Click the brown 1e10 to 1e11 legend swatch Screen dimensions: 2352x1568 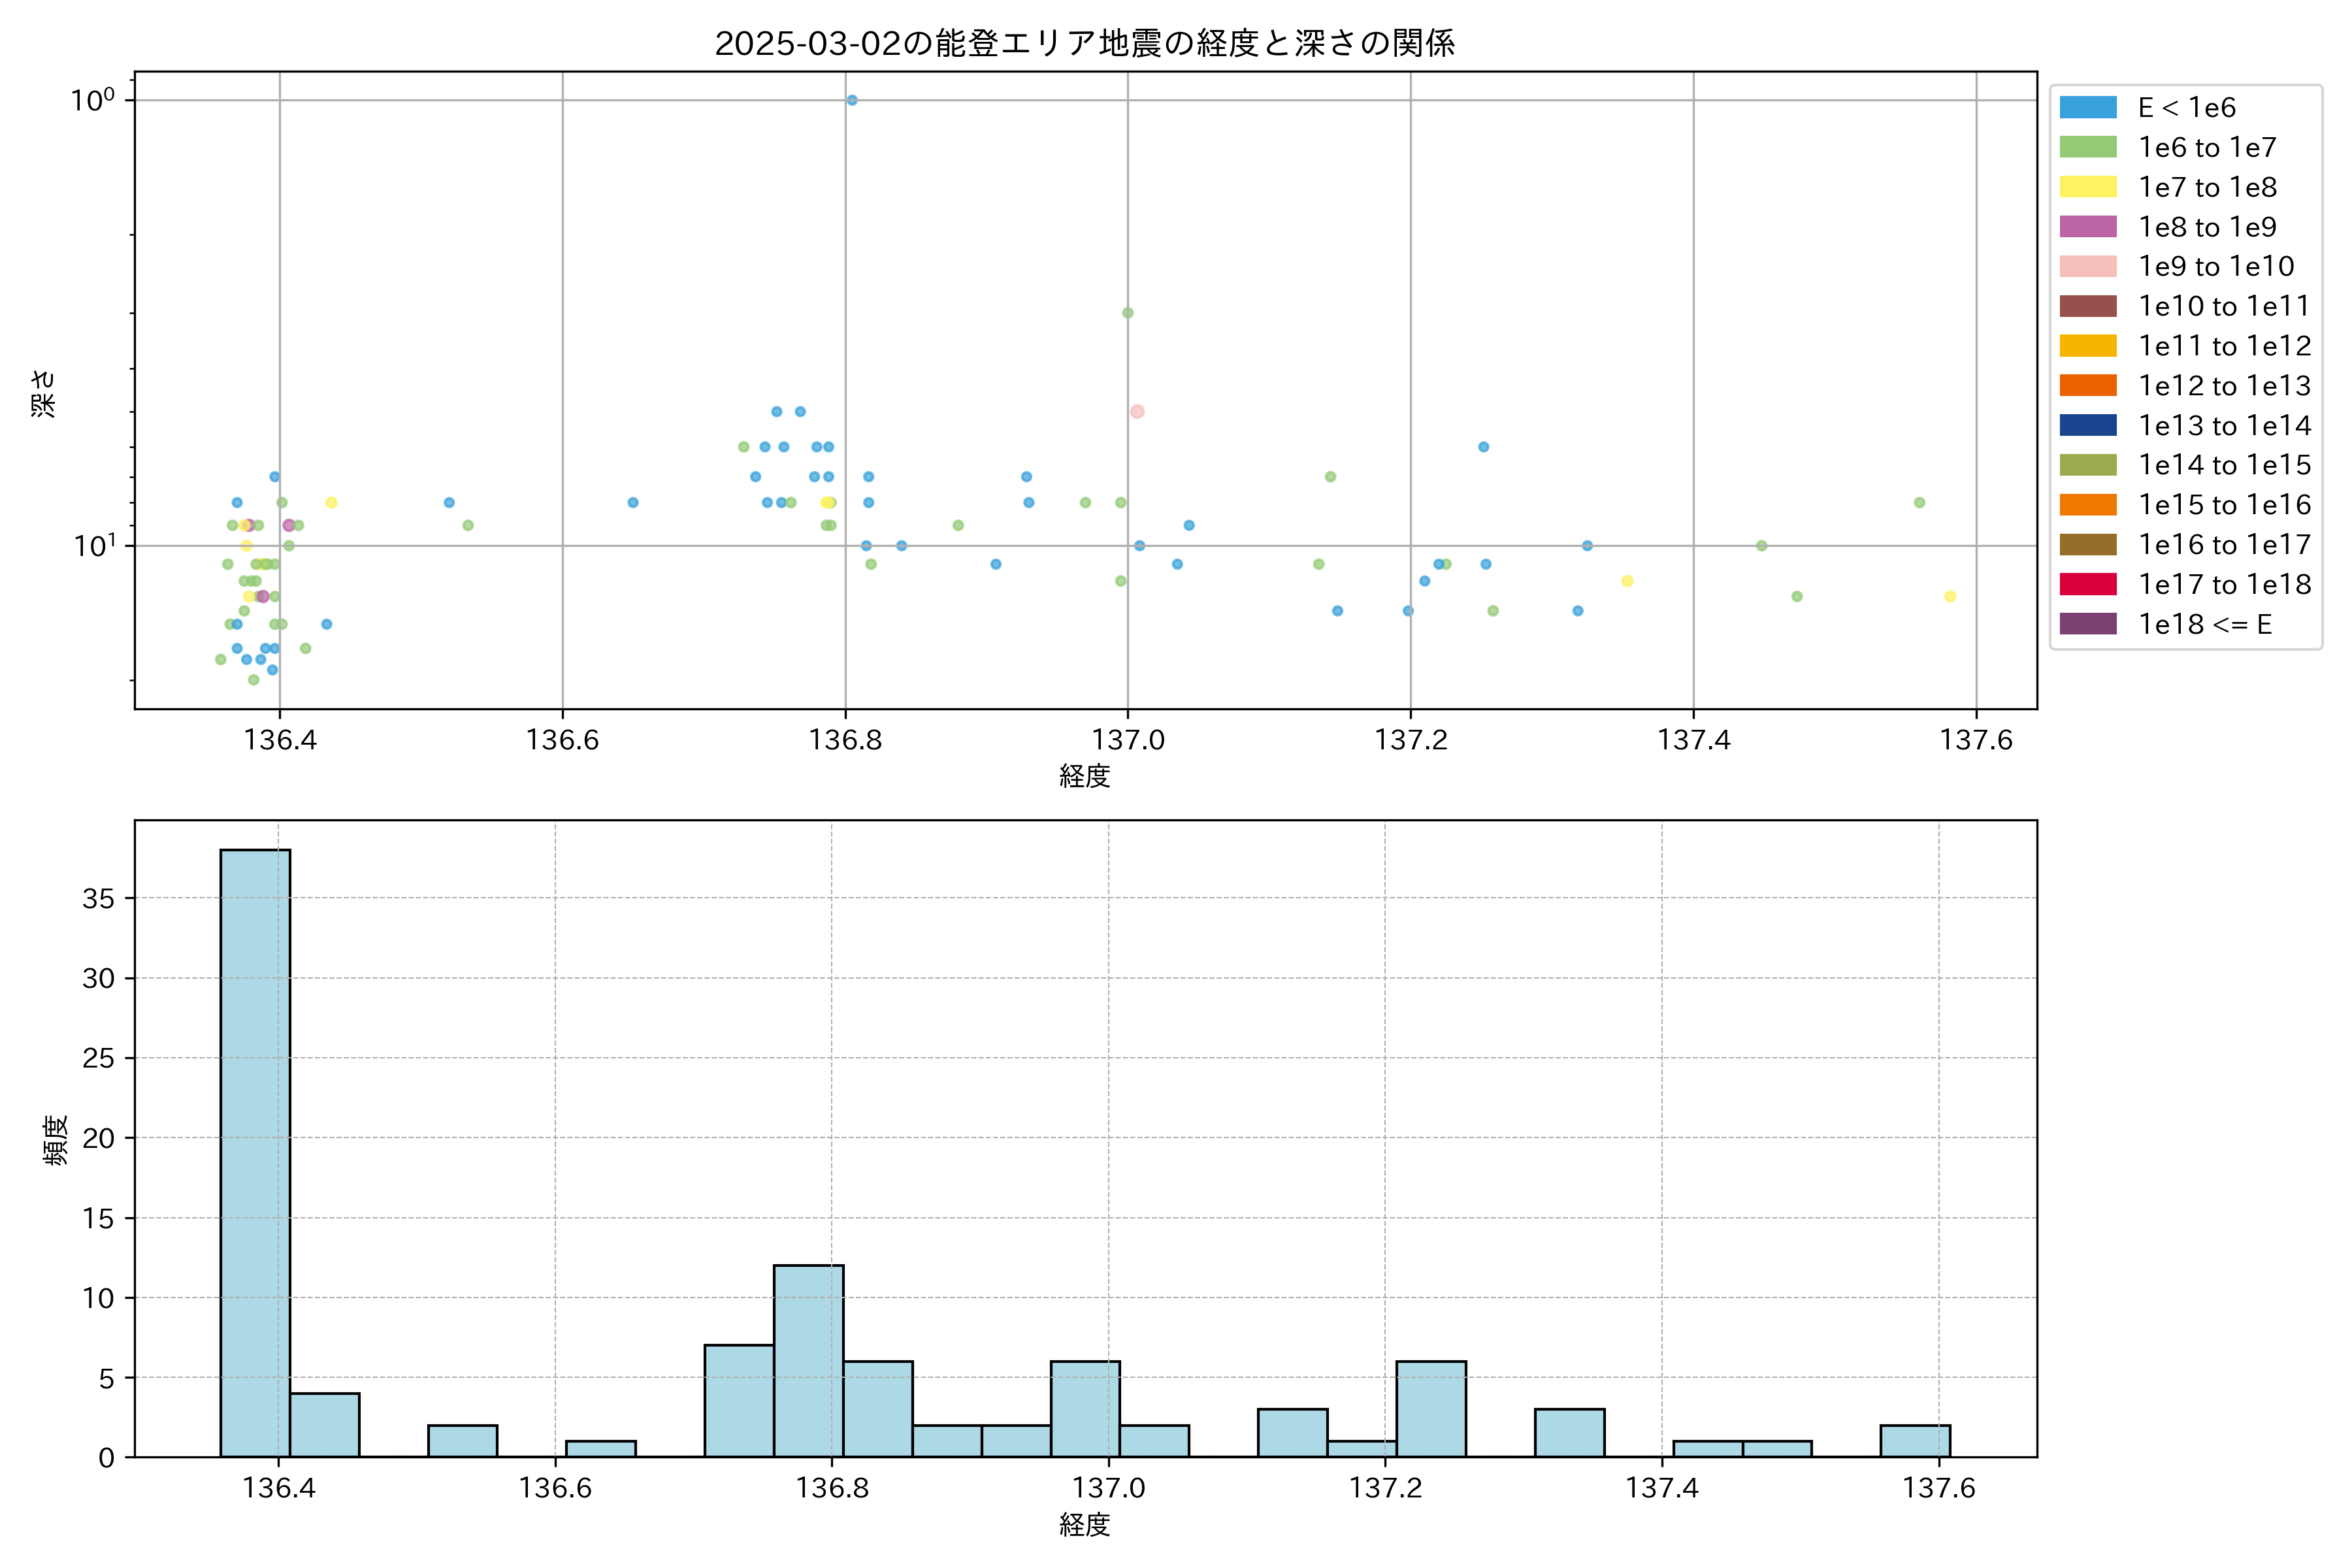(x=2087, y=306)
